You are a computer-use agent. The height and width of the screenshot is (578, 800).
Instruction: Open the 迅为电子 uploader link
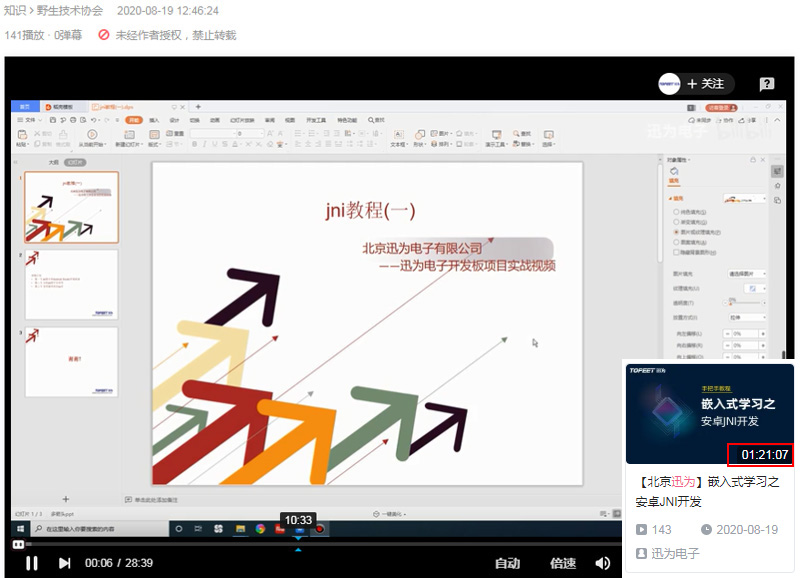[675, 554]
